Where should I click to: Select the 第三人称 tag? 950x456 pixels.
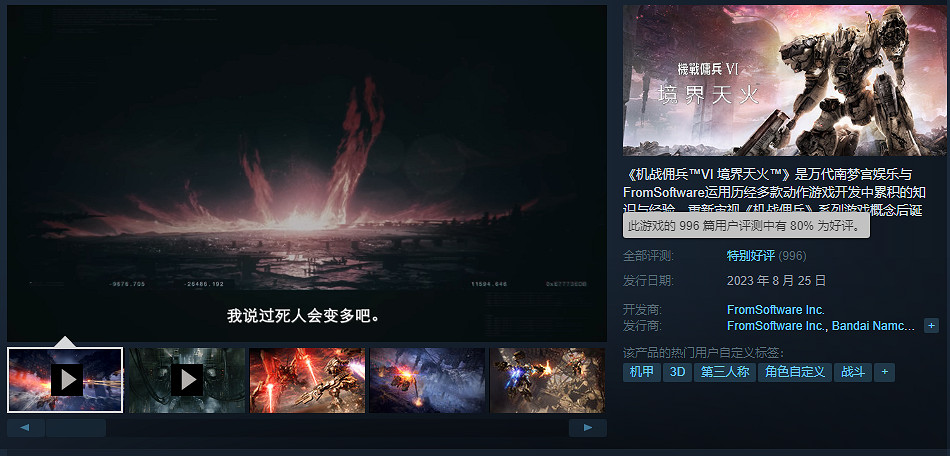coord(725,372)
